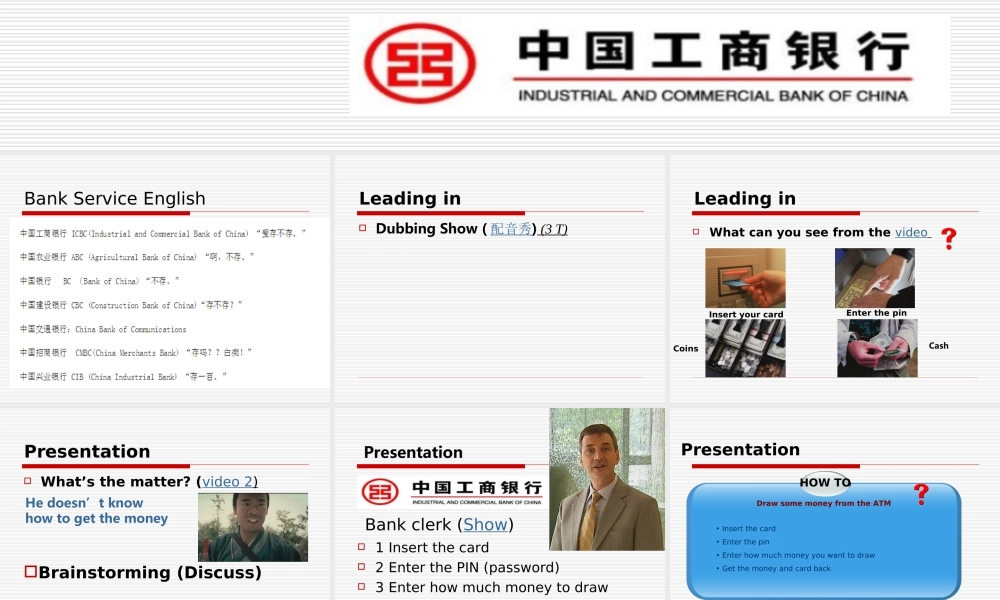The image size is (1000, 600).
Task: Click the 'What can you see from the' text
Action: 800,232
